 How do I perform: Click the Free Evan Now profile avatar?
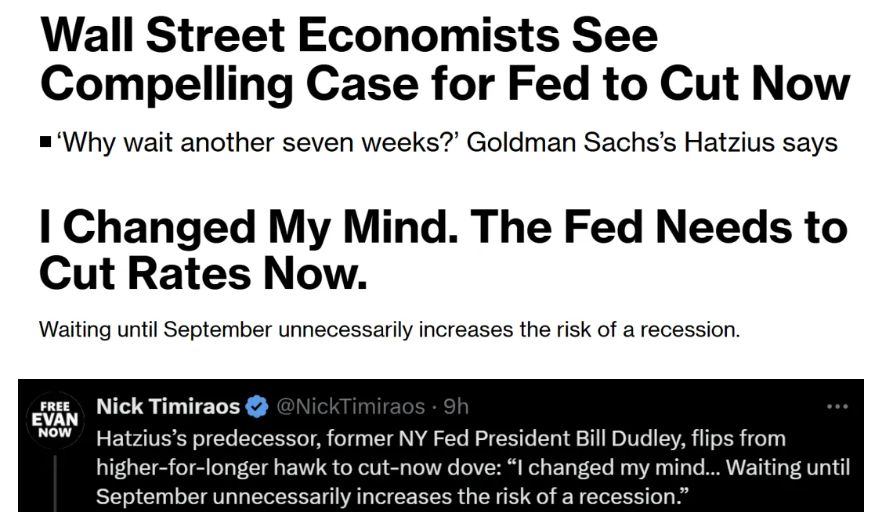coord(55,420)
